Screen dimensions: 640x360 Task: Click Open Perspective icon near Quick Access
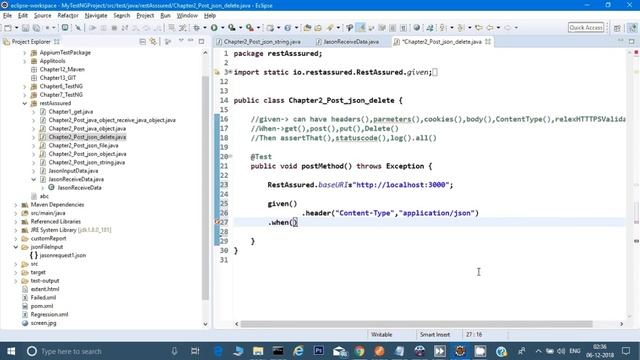pyautogui.click(x=617, y=28)
